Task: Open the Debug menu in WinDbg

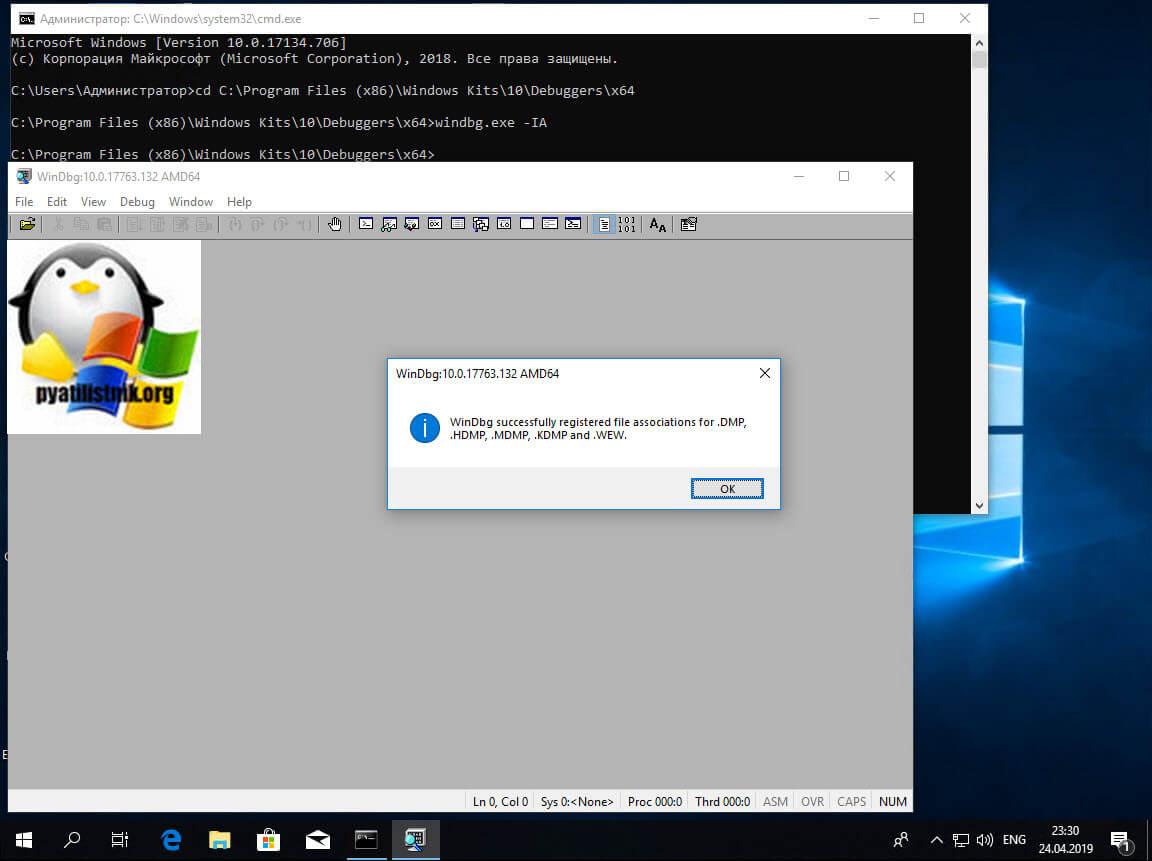Action: click(137, 202)
